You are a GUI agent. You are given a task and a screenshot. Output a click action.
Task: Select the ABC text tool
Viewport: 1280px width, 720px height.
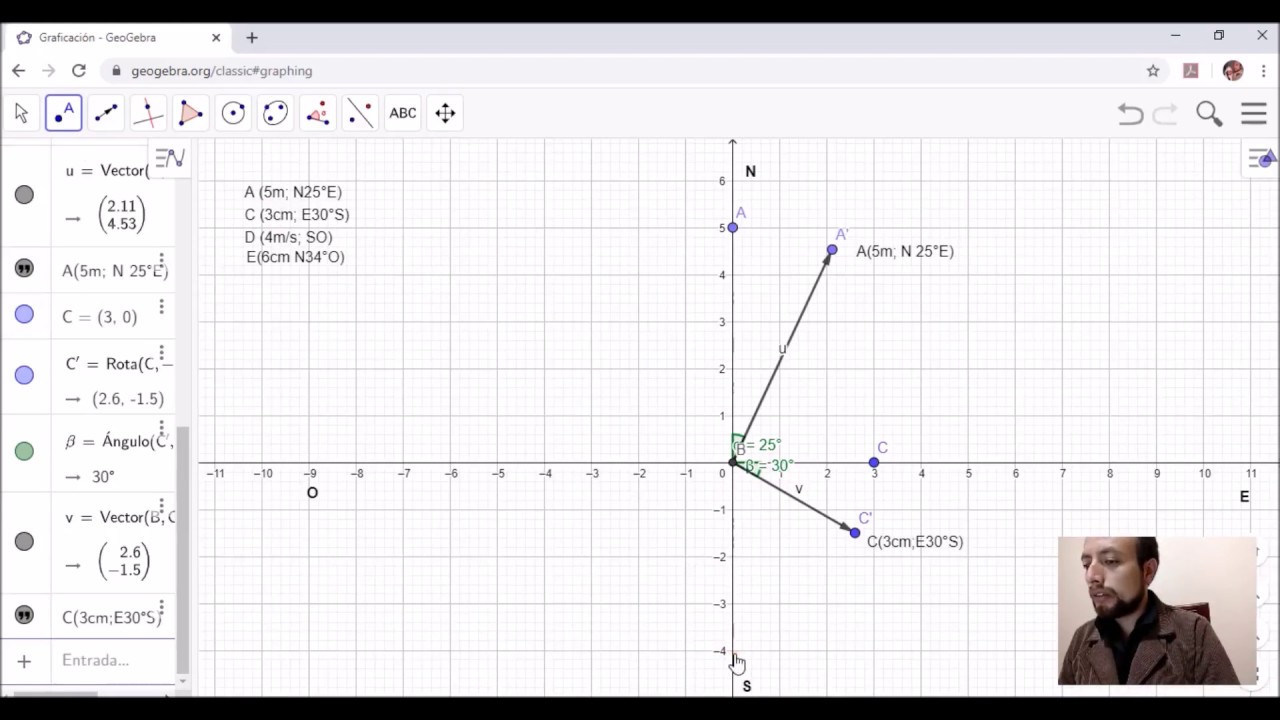click(x=403, y=113)
